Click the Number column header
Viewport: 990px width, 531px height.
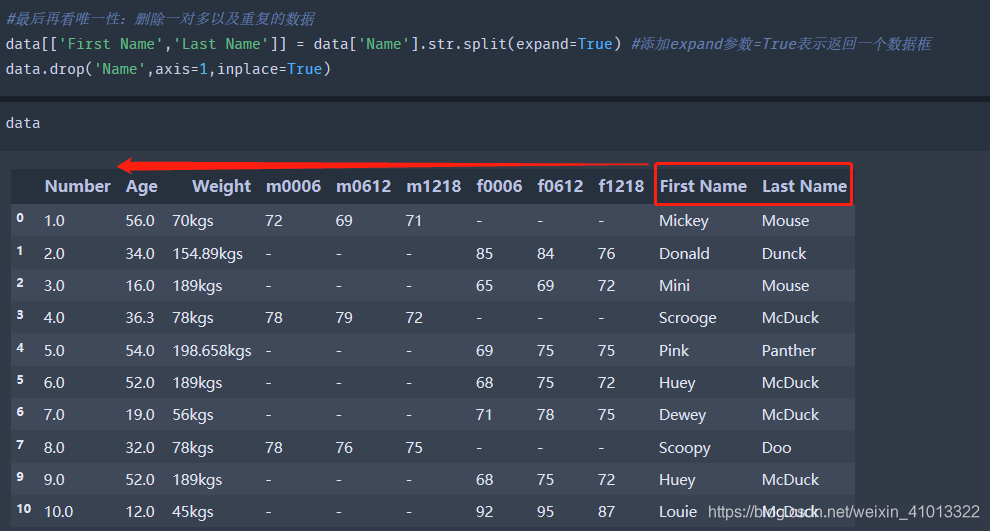77,186
